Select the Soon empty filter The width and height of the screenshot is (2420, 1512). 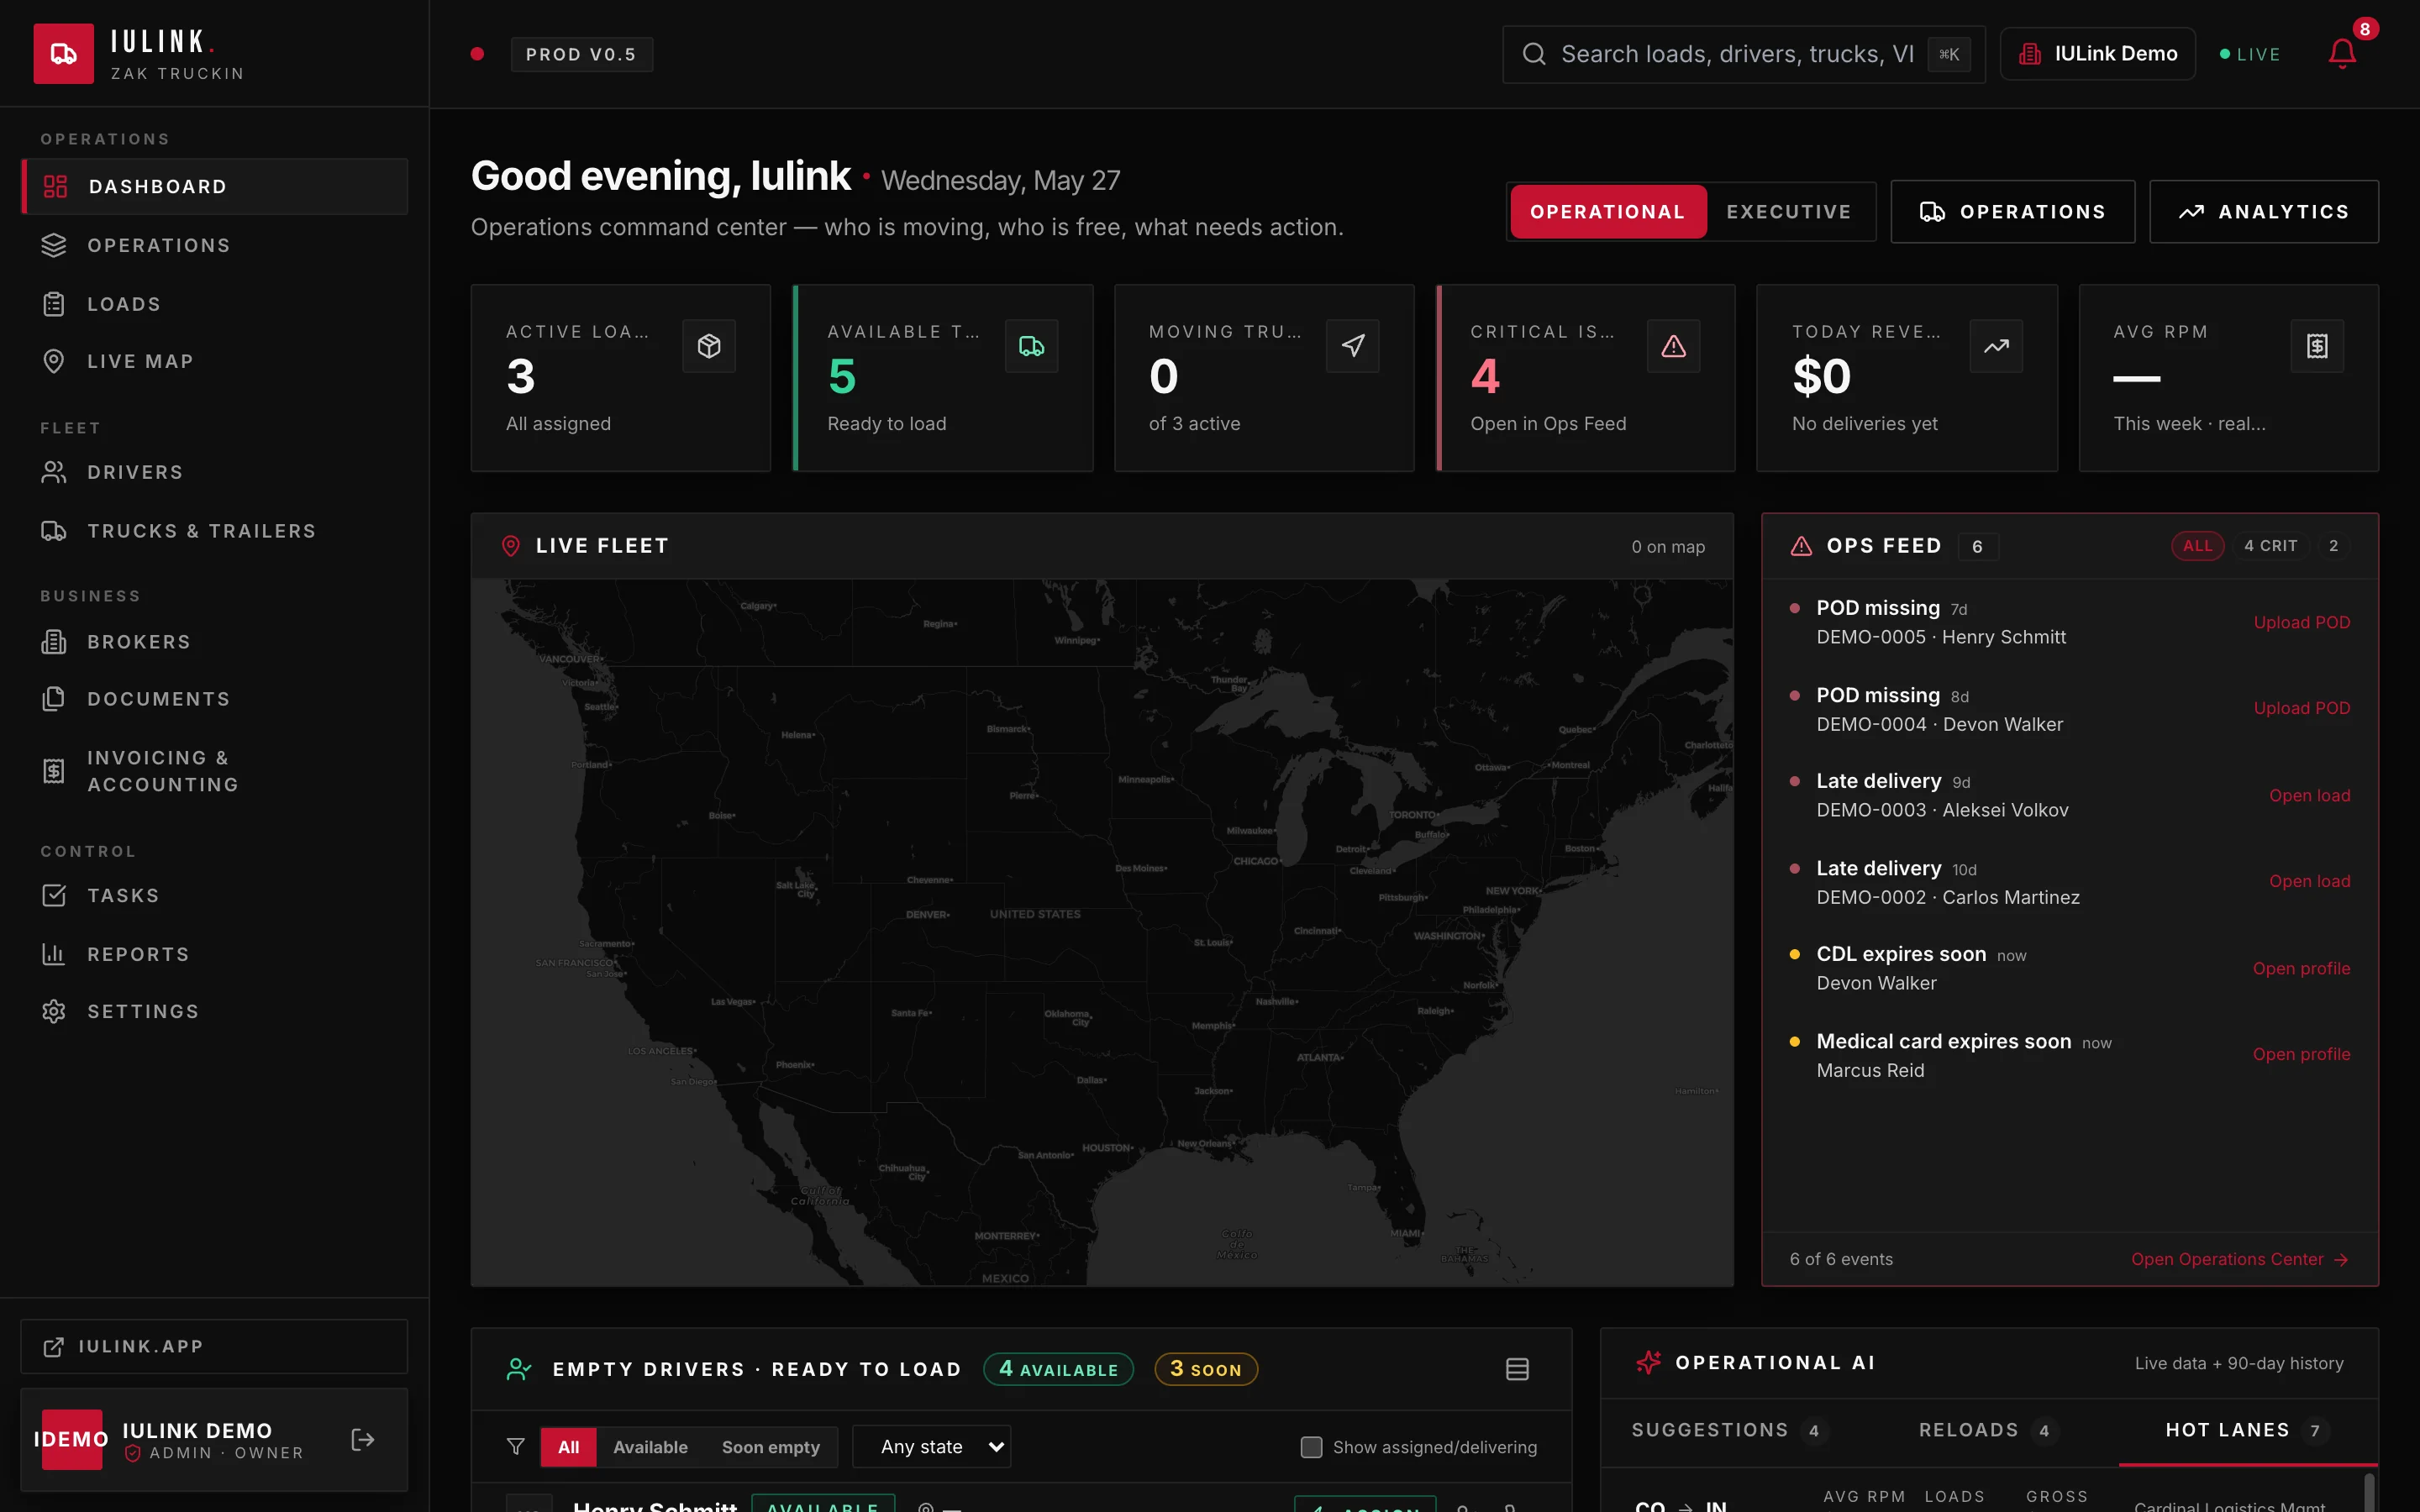pyautogui.click(x=771, y=1447)
